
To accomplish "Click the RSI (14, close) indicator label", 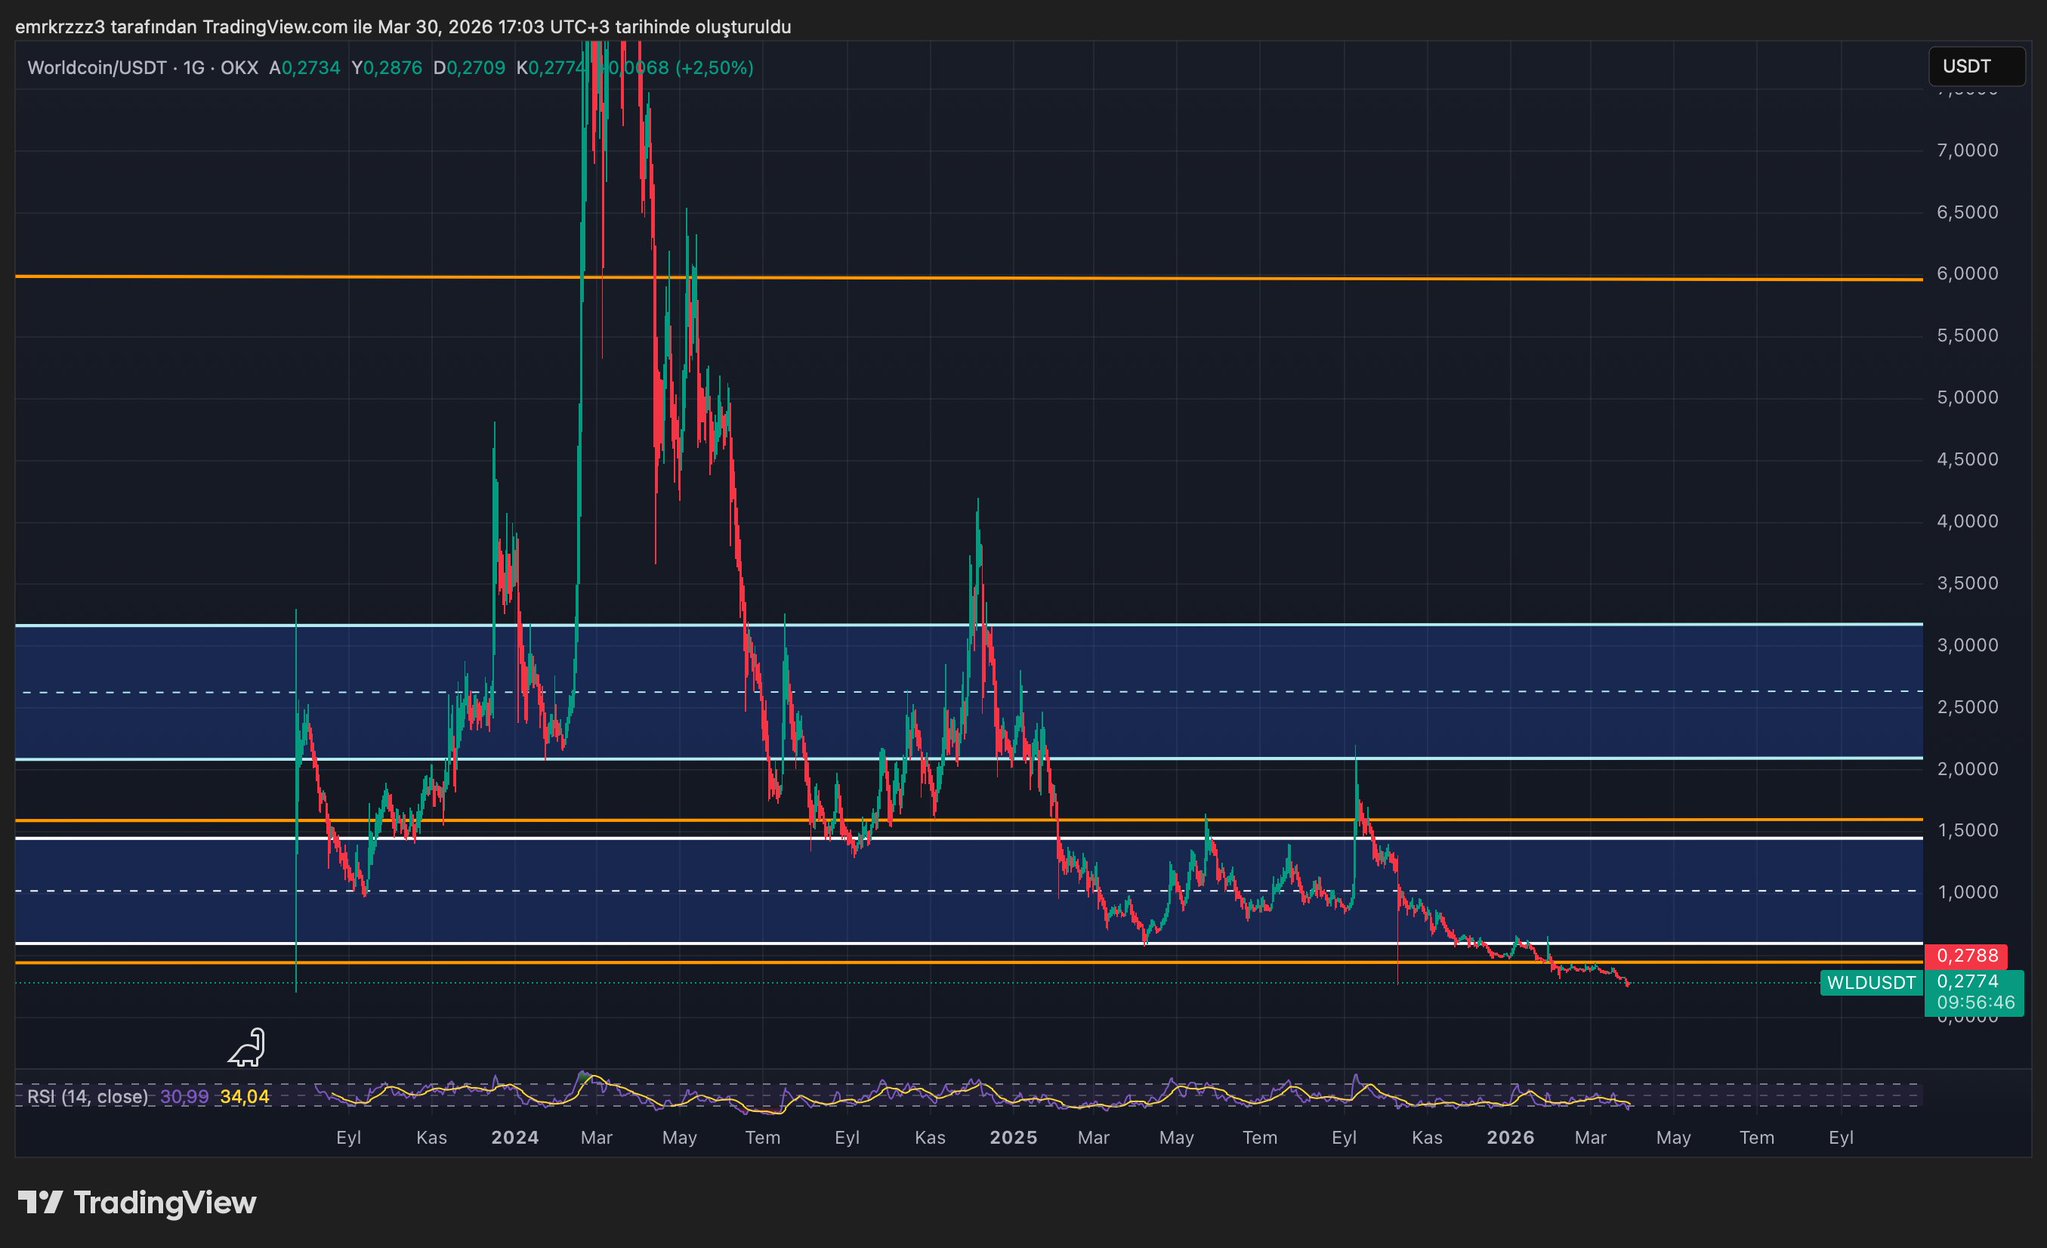I will click(x=88, y=1097).
